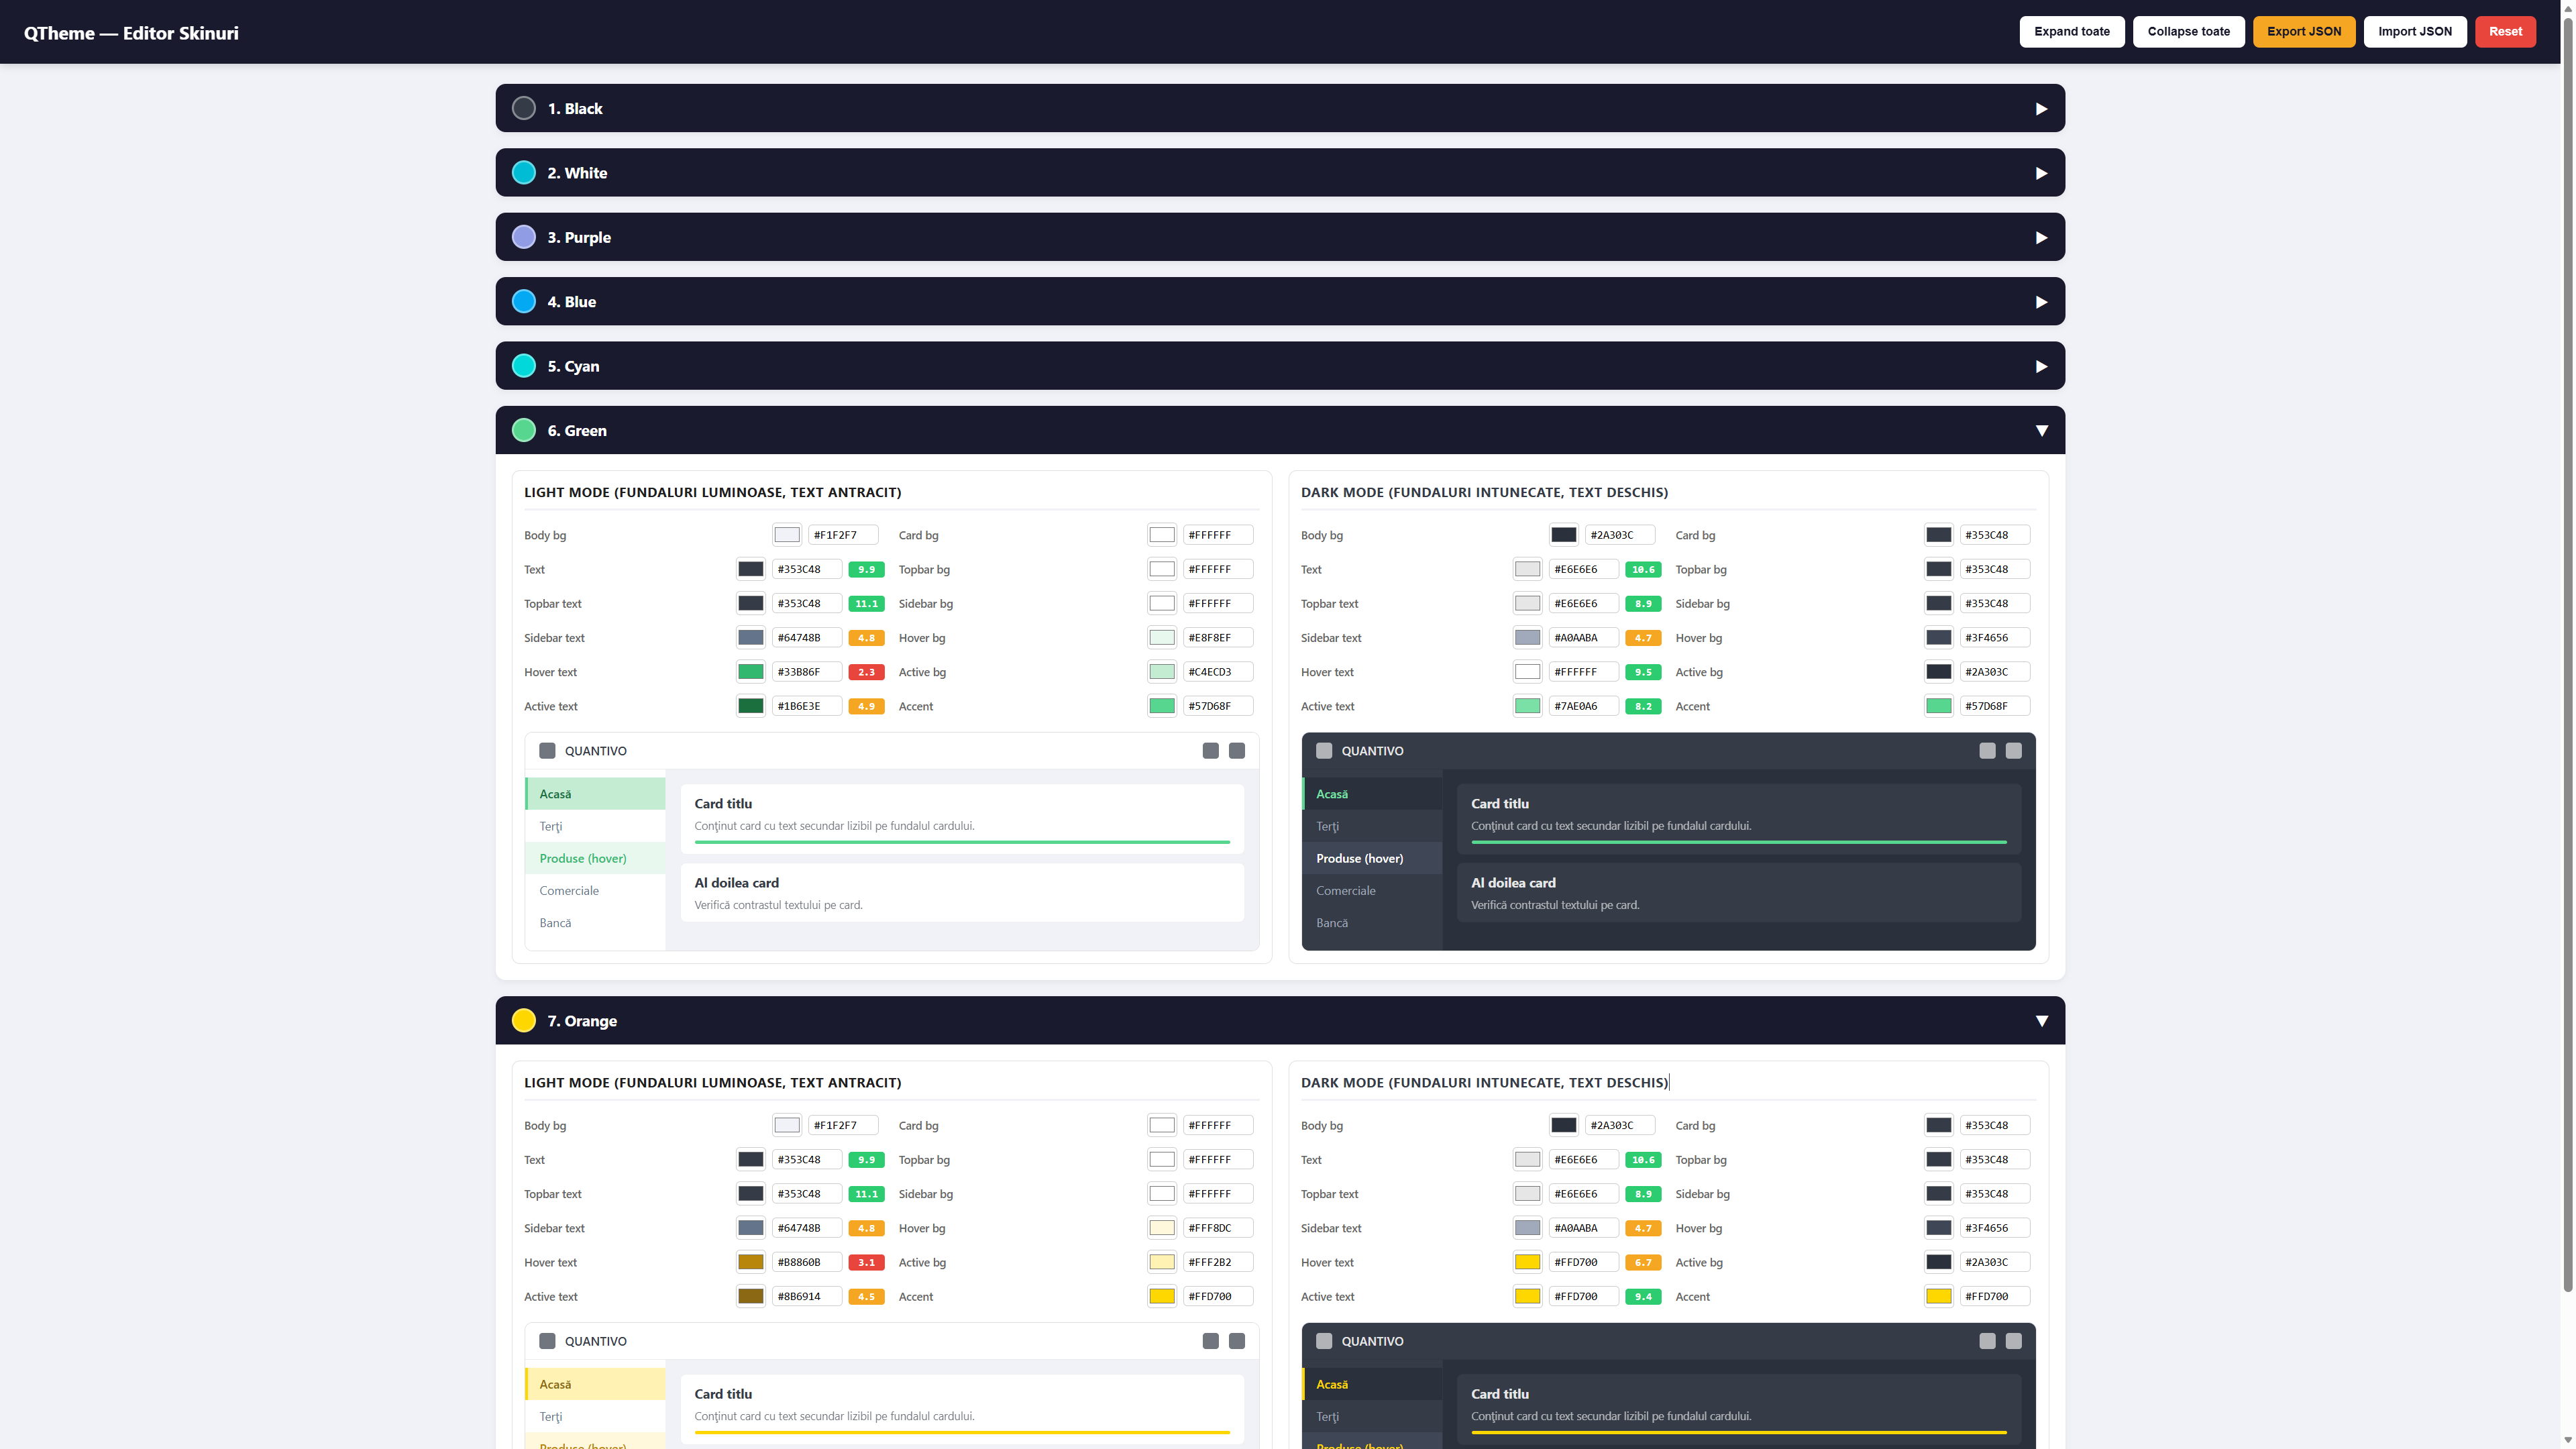Click the Orange skin yellow circle icon

pos(523,1020)
